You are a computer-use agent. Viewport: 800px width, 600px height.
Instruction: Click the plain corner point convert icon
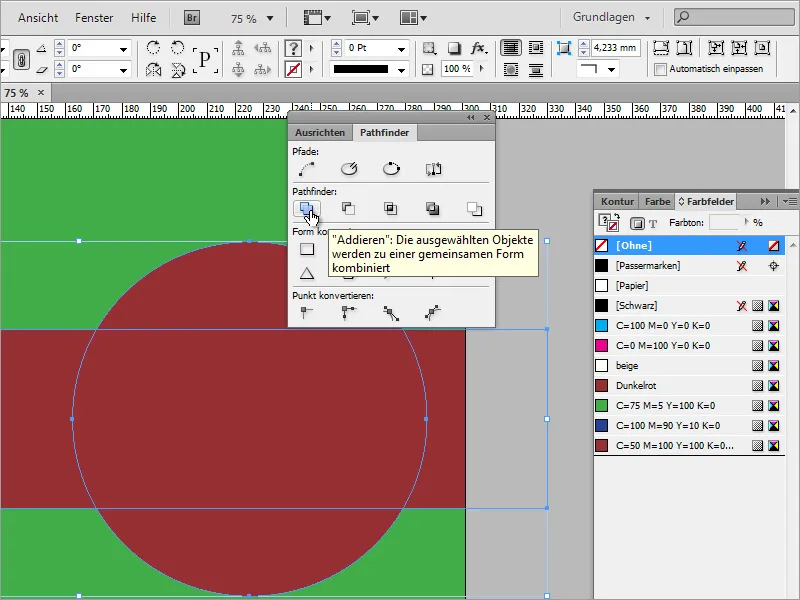tap(307, 312)
